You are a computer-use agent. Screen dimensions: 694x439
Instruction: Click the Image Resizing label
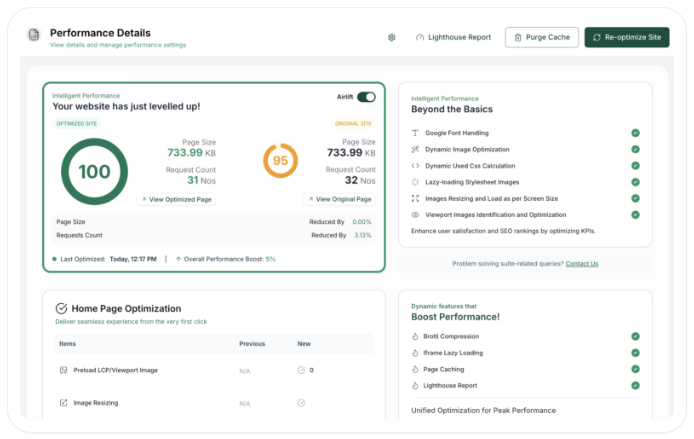96,403
